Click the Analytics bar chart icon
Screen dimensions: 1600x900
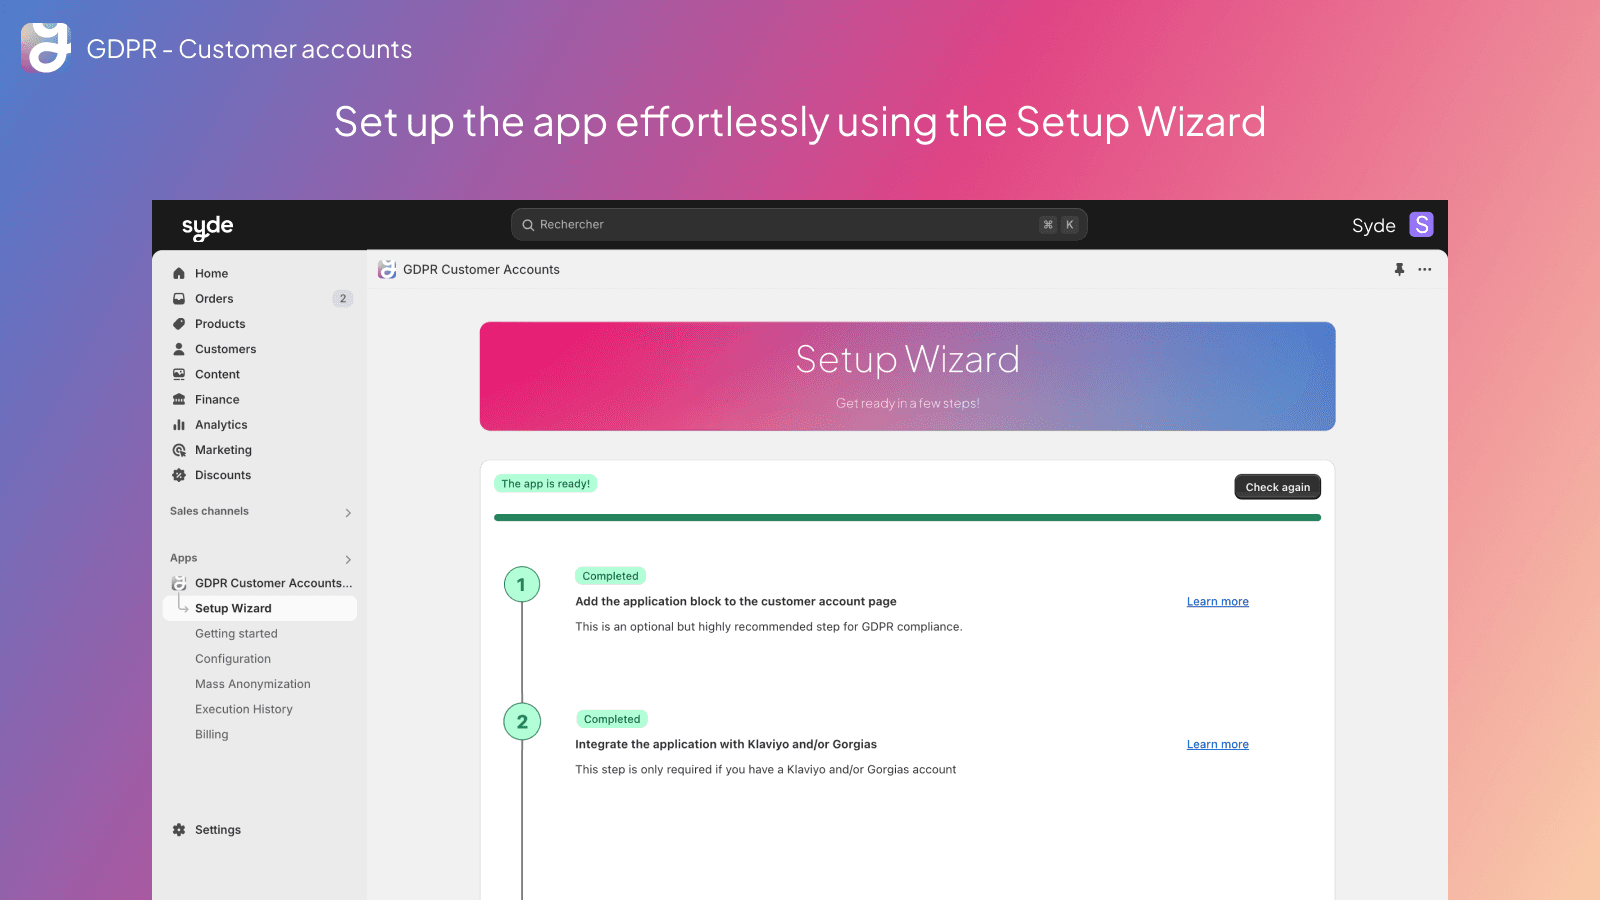click(179, 425)
